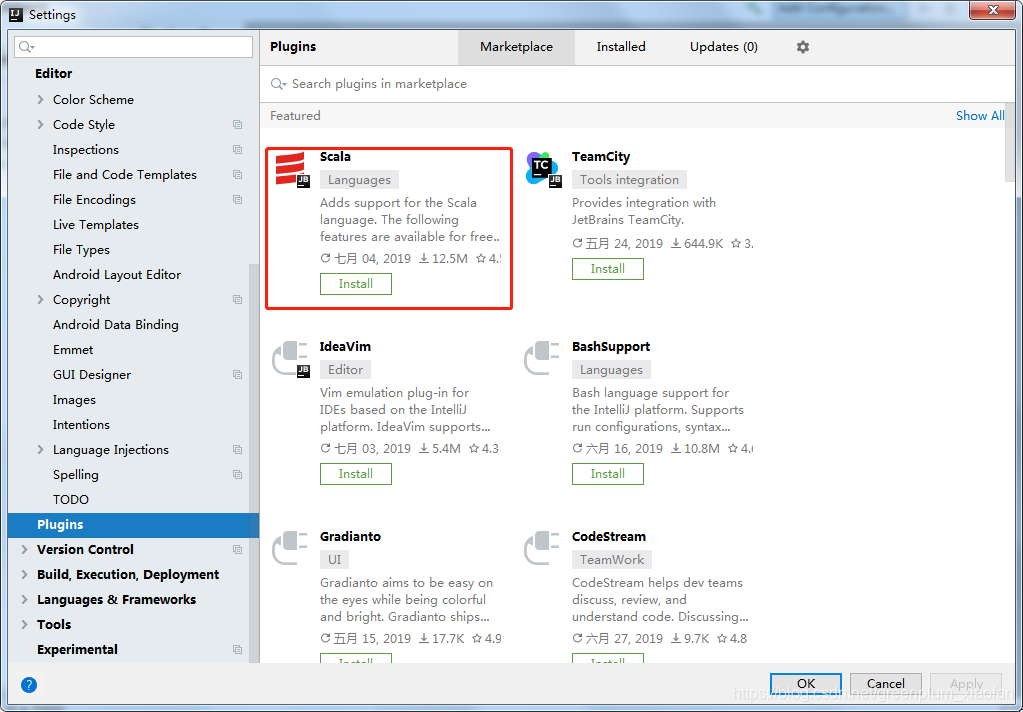Click the UI tag under Gradianto
Viewport: 1023px width, 712px height.
coord(335,559)
